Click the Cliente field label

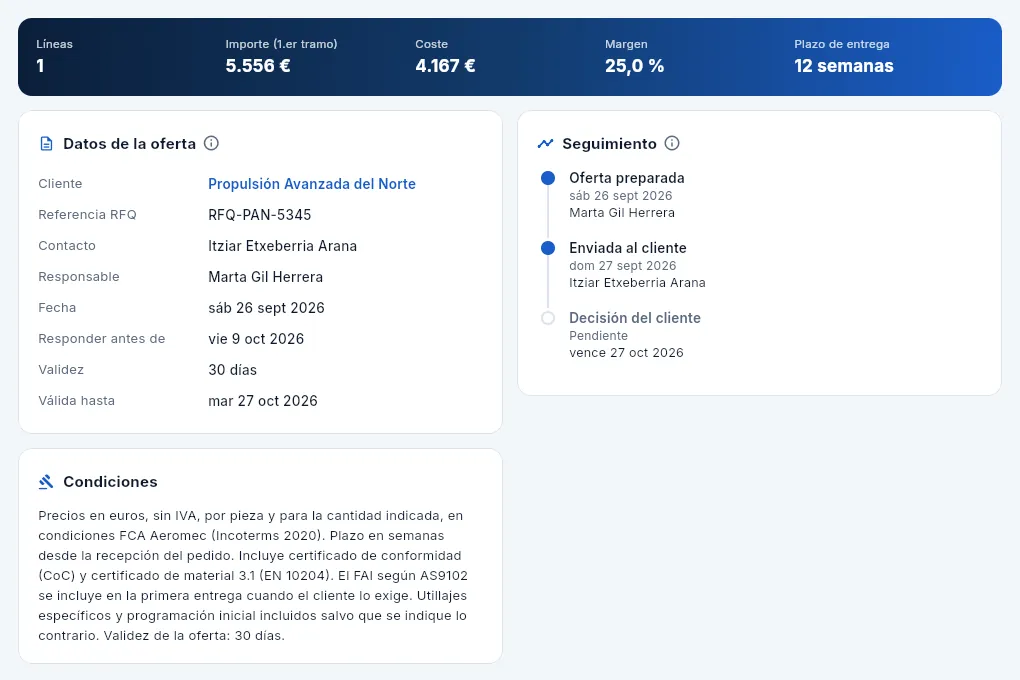tap(60, 184)
